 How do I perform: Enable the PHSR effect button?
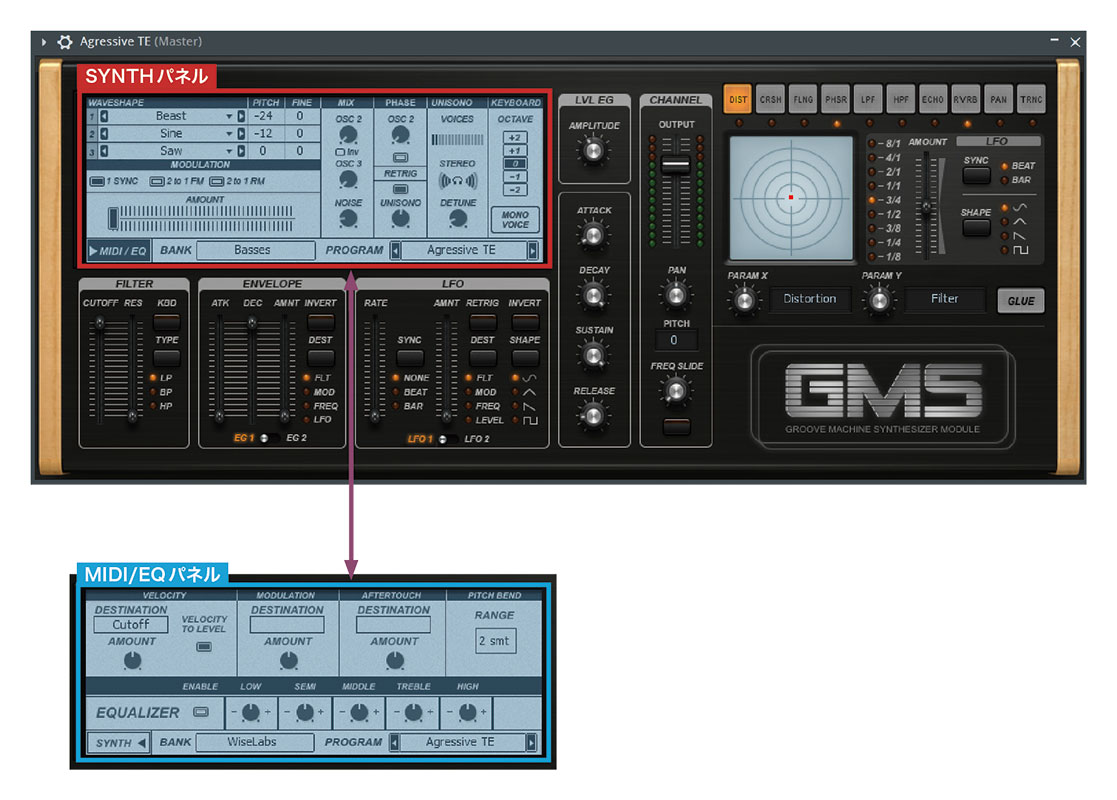[836, 100]
